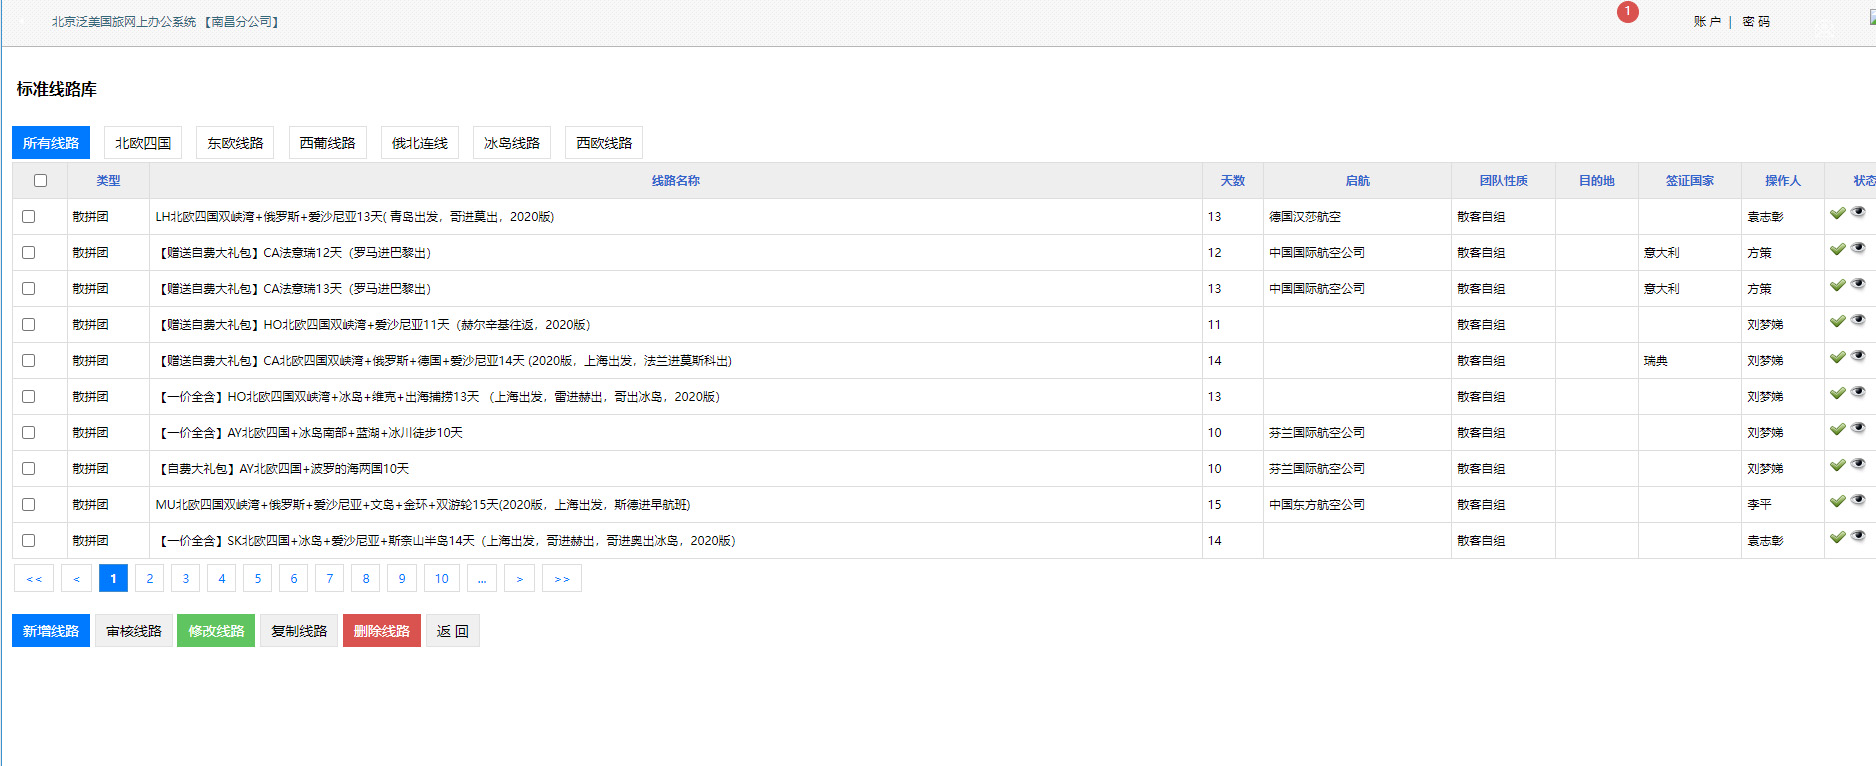
Task: Click the 账户 link at top
Action: click(1707, 21)
